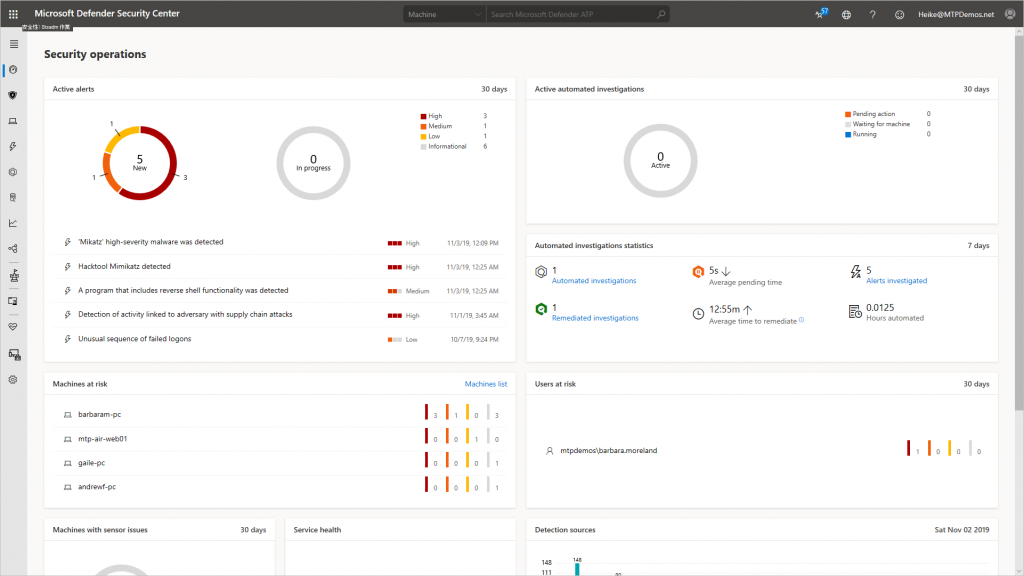Open the shield incidents icon in sidebar
1024x576 pixels.
12,95
